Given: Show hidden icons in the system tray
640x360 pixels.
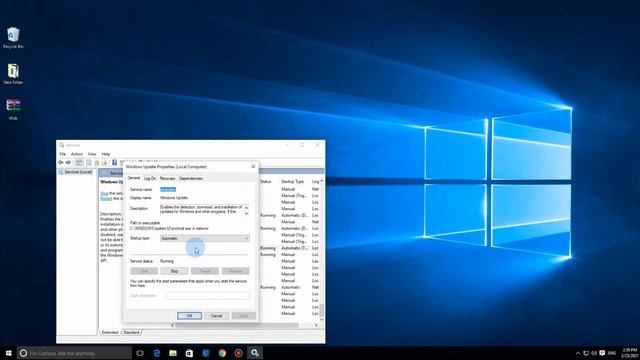Looking at the screenshot, I should [x=578, y=353].
